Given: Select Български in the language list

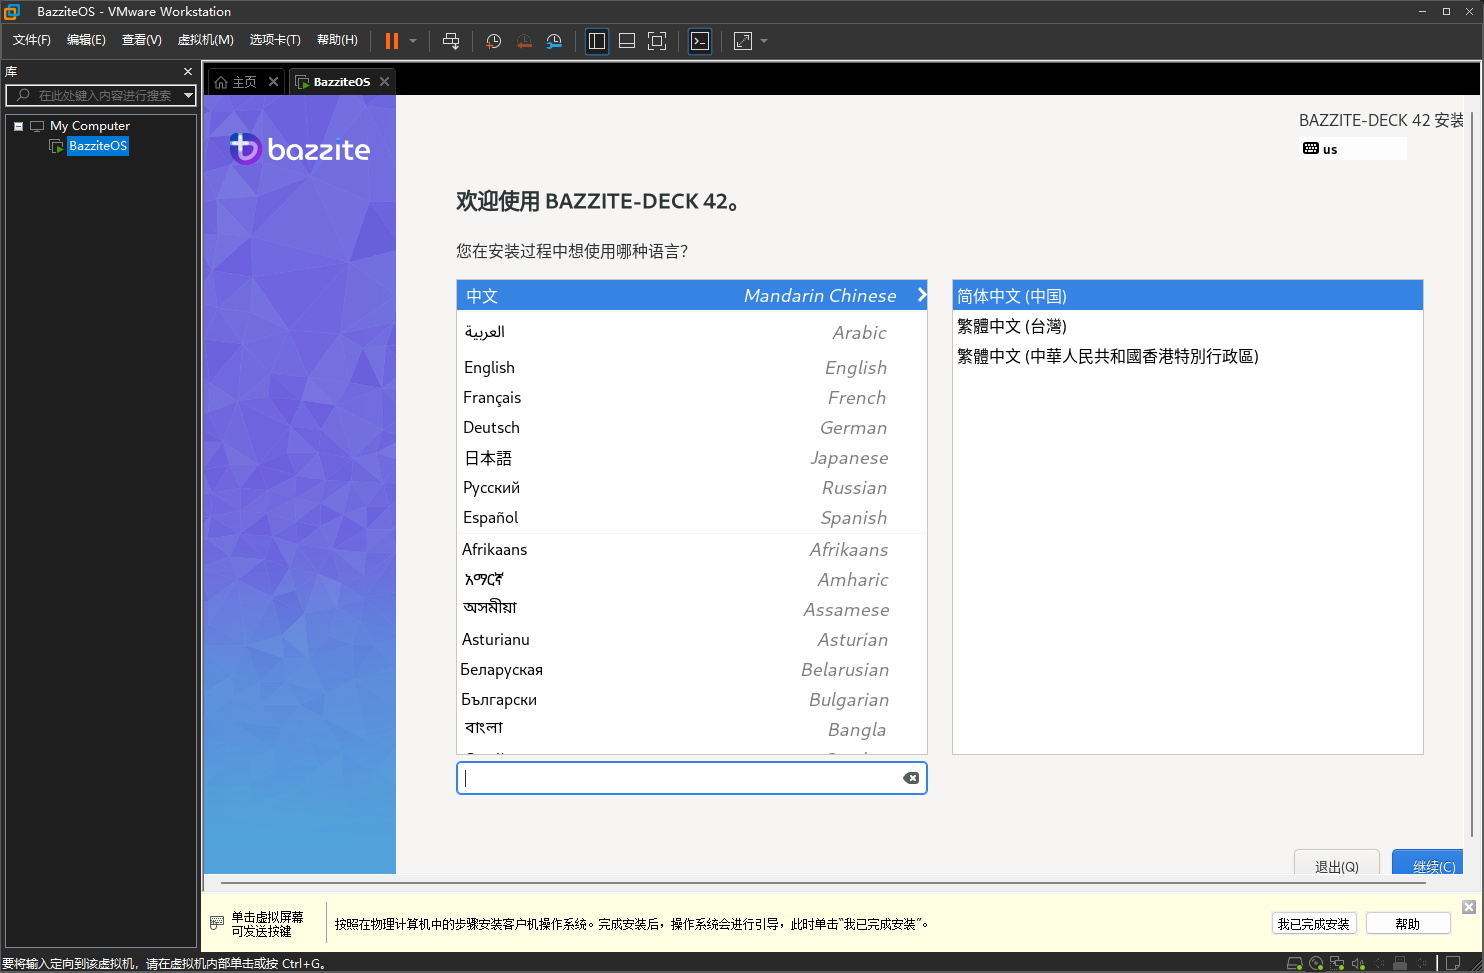Looking at the screenshot, I should pyautogui.click(x=692, y=700).
